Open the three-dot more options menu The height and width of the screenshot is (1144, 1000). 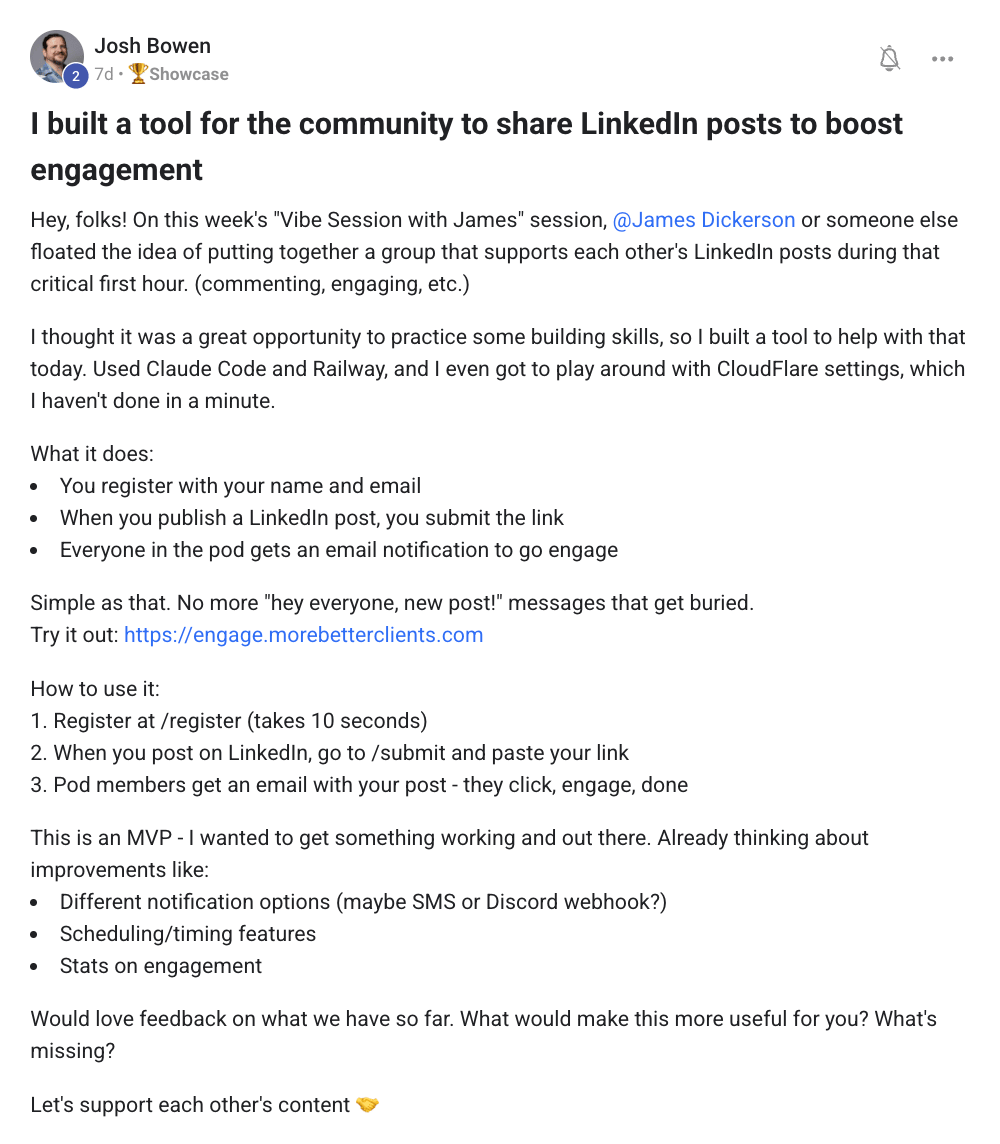pos(942,59)
